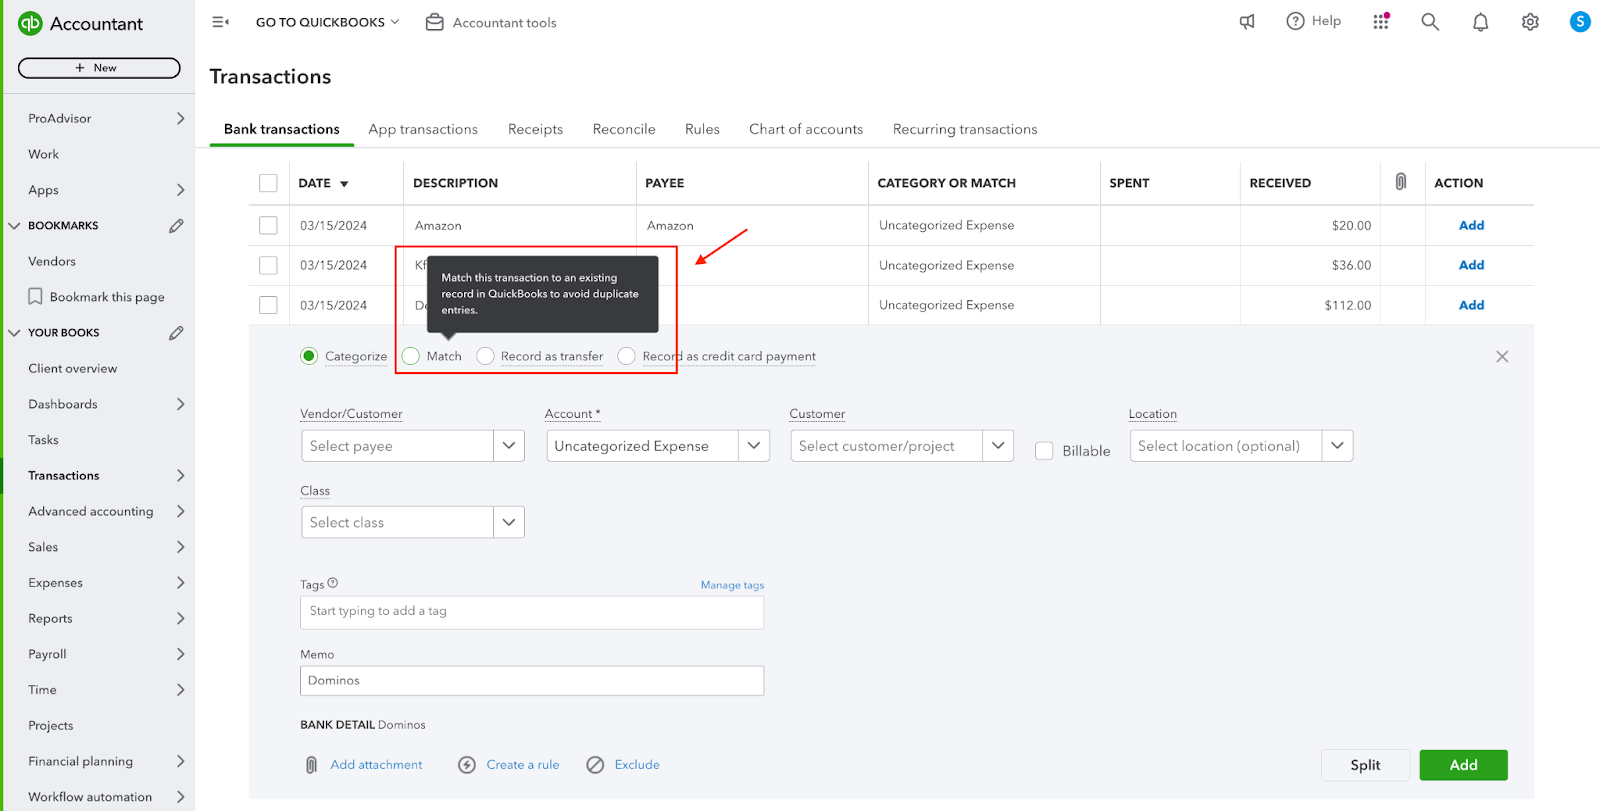Click the Split button
Screen dimensions: 1600x811
1365,765
